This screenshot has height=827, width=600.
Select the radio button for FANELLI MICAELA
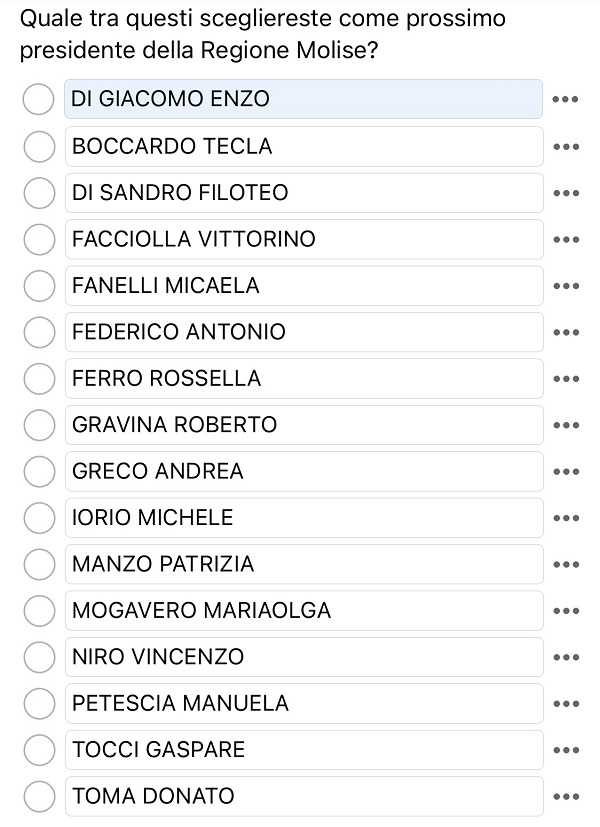click(39, 286)
